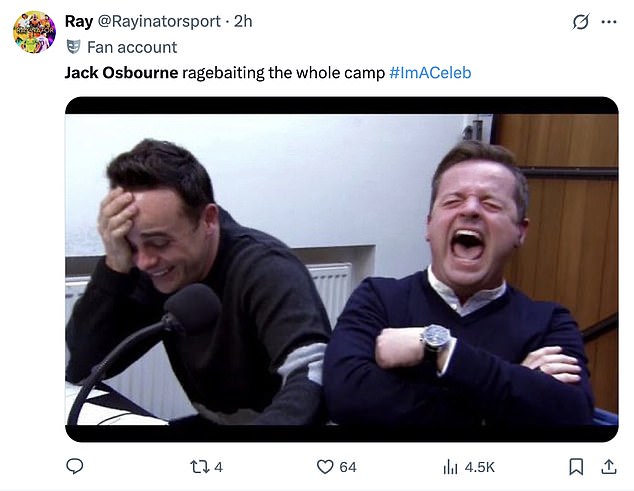Click the display name "Ray"
The image size is (634, 491).
point(79,21)
